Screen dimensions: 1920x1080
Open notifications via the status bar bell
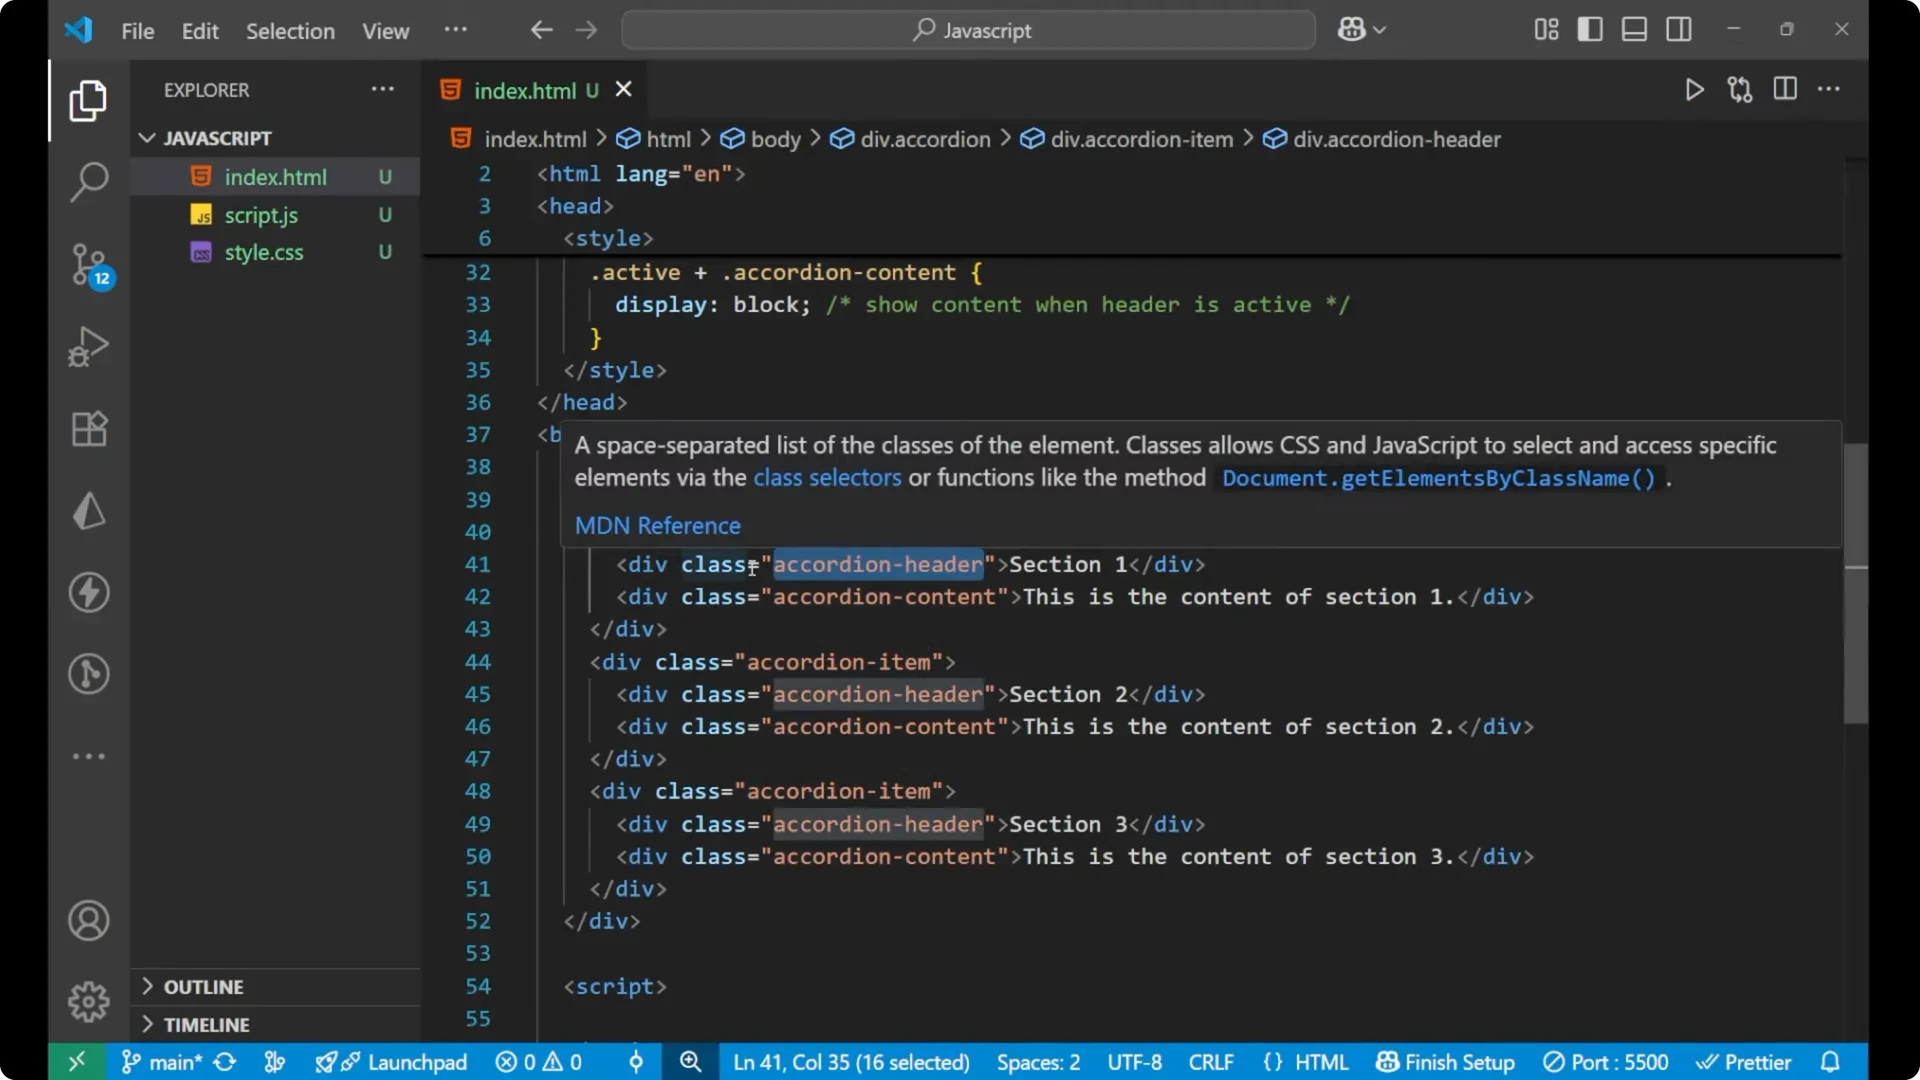click(1832, 1061)
